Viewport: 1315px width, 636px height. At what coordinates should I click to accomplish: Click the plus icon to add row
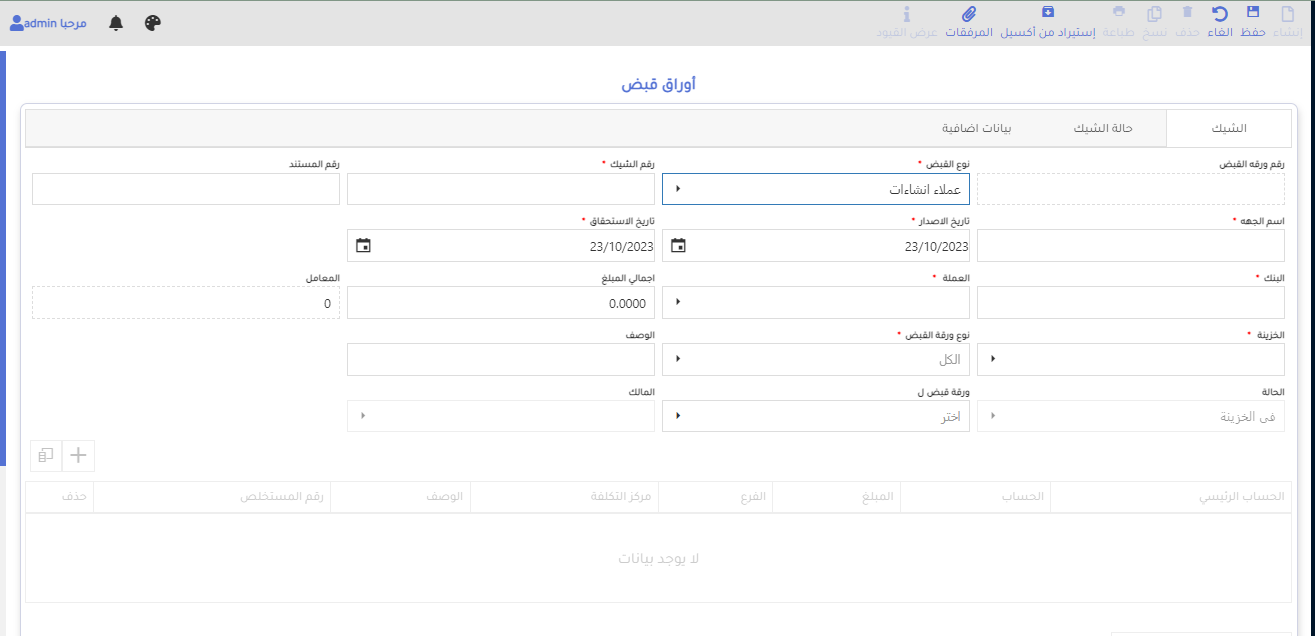pos(78,455)
